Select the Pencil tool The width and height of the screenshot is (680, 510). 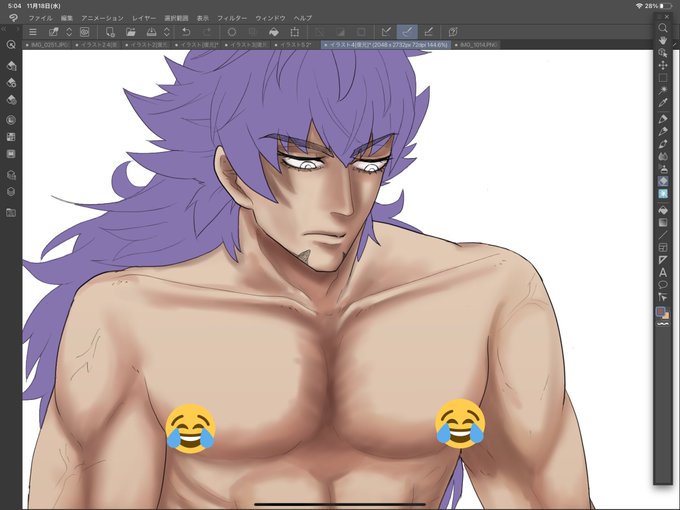tap(663, 131)
